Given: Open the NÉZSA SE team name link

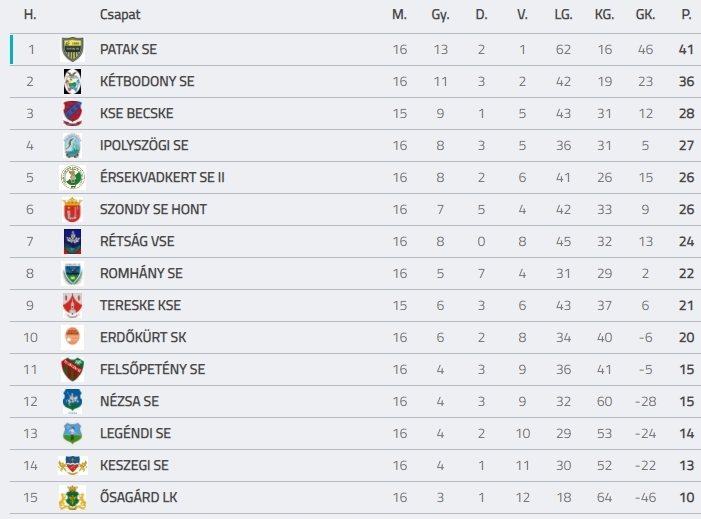Looking at the screenshot, I should tap(129, 401).
